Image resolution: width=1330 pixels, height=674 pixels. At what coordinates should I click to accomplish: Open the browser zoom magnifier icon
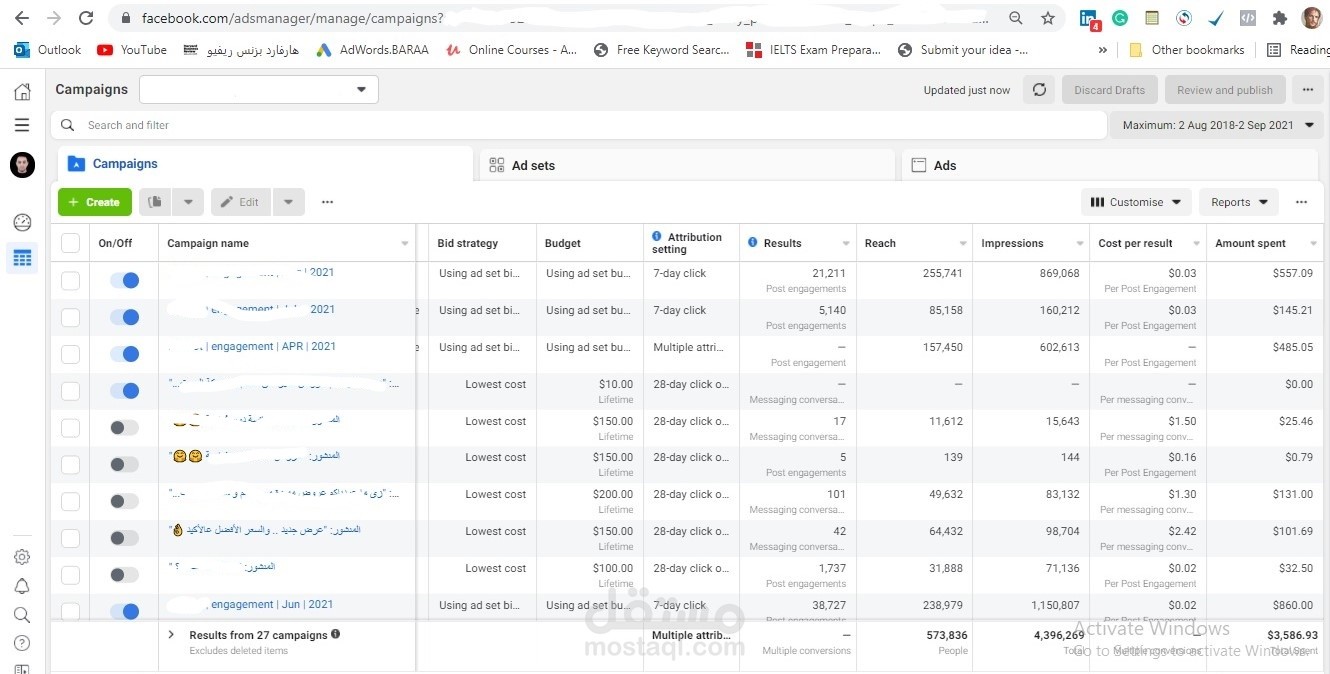pyautogui.click(x=1016, y=18)
